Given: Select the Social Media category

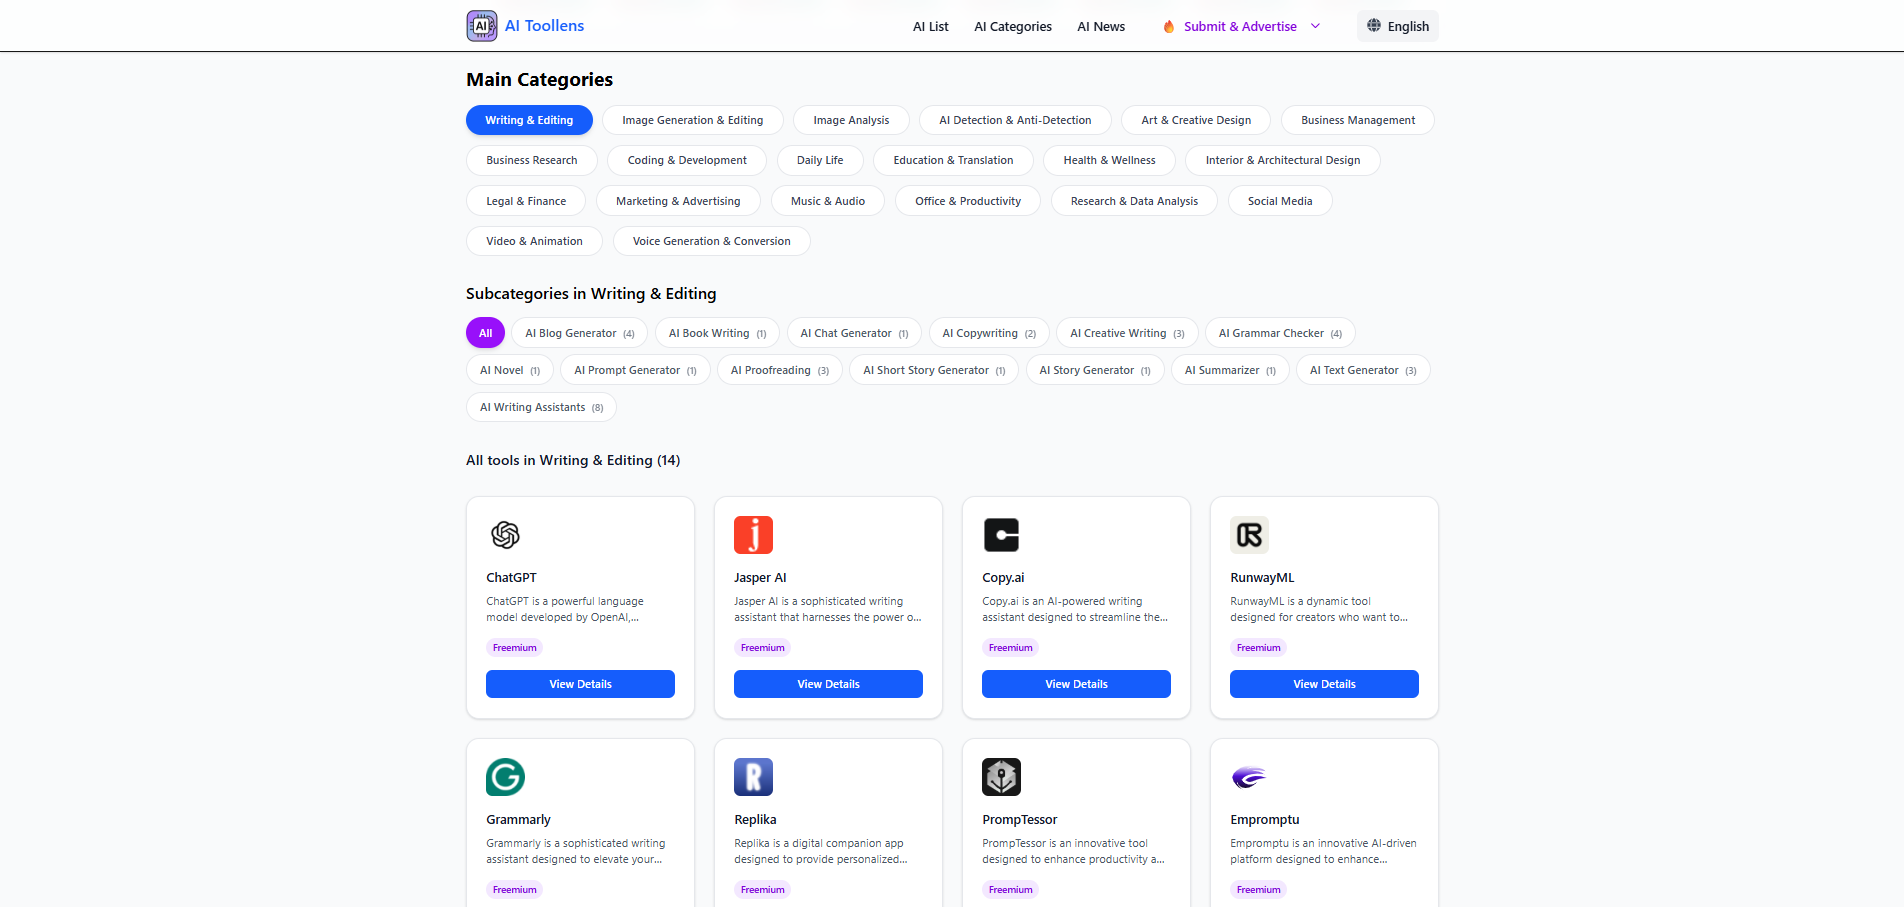Looking at the screenshot, I should [x=1280, y=201].
